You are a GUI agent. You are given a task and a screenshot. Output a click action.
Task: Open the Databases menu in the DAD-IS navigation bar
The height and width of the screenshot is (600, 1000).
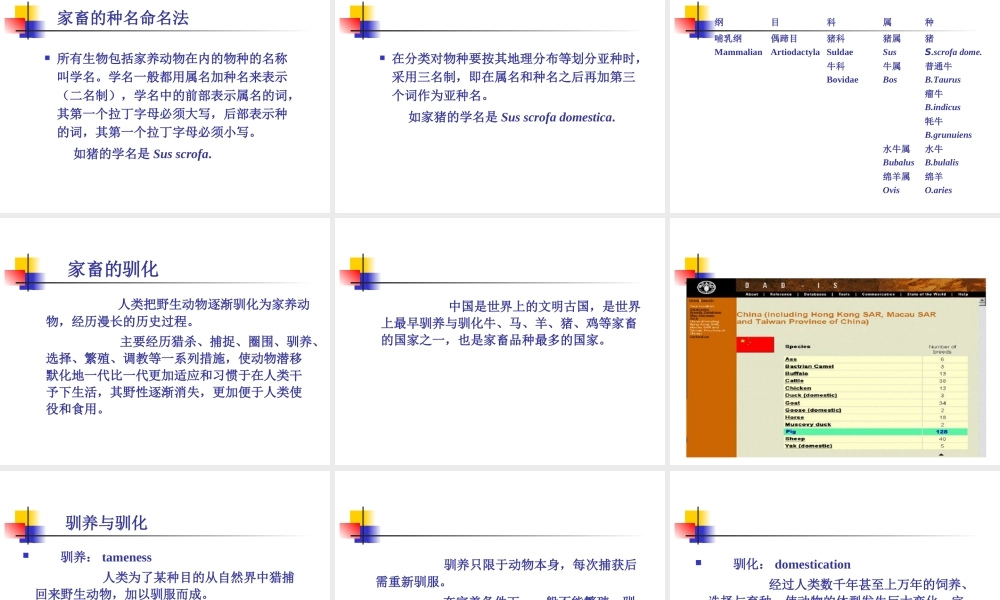pos(817,295)
